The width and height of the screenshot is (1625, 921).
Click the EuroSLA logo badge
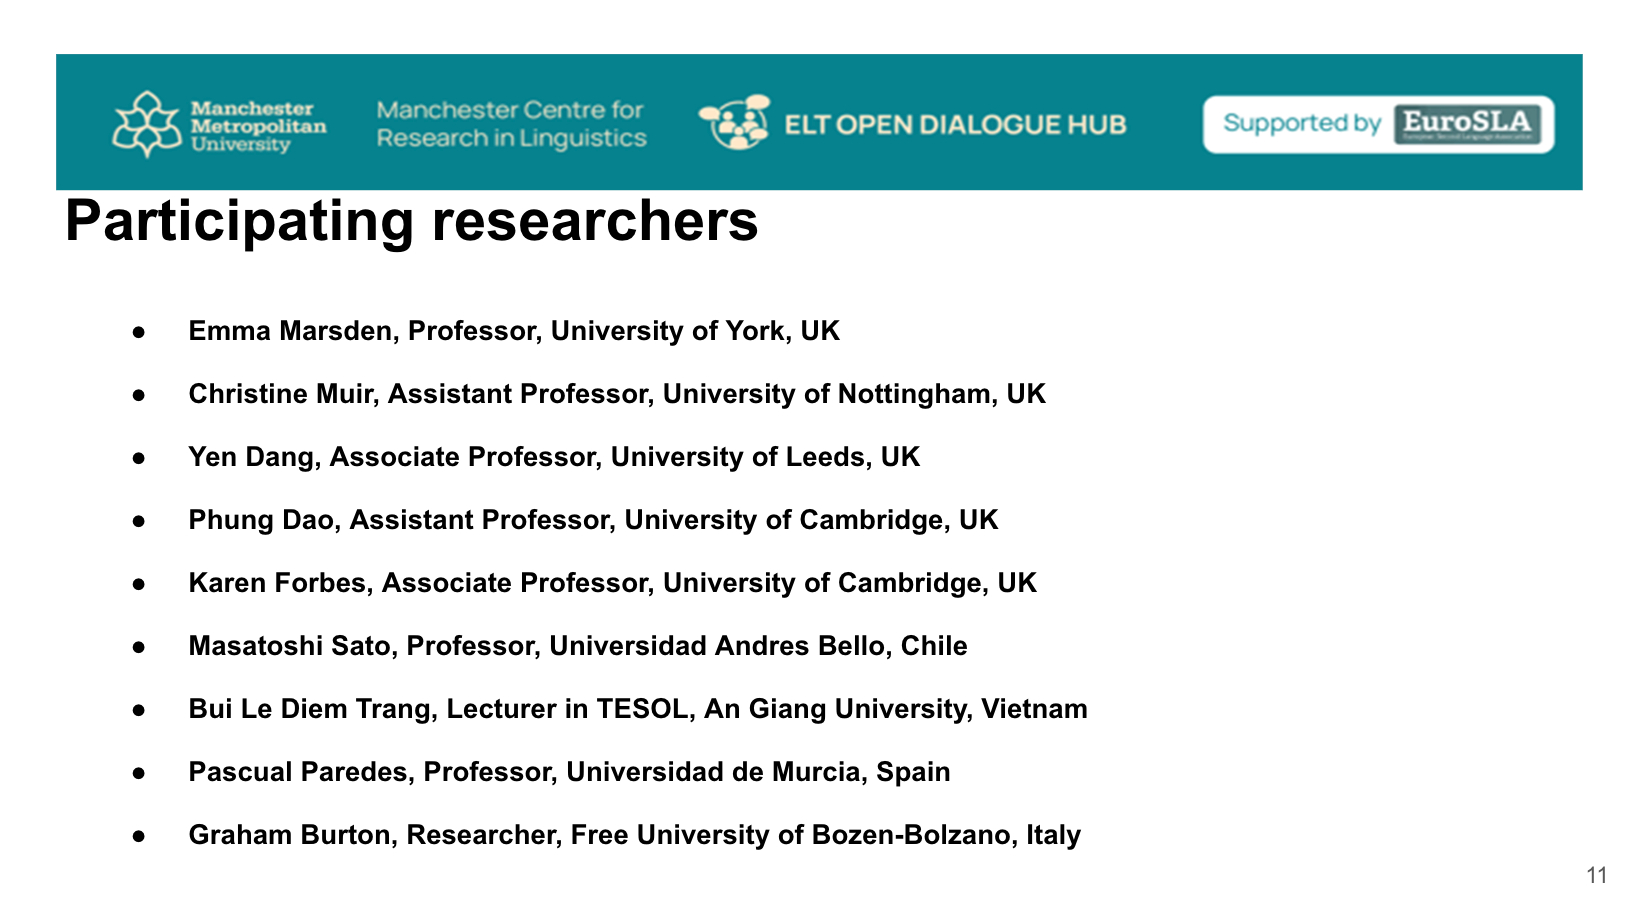1467,124
